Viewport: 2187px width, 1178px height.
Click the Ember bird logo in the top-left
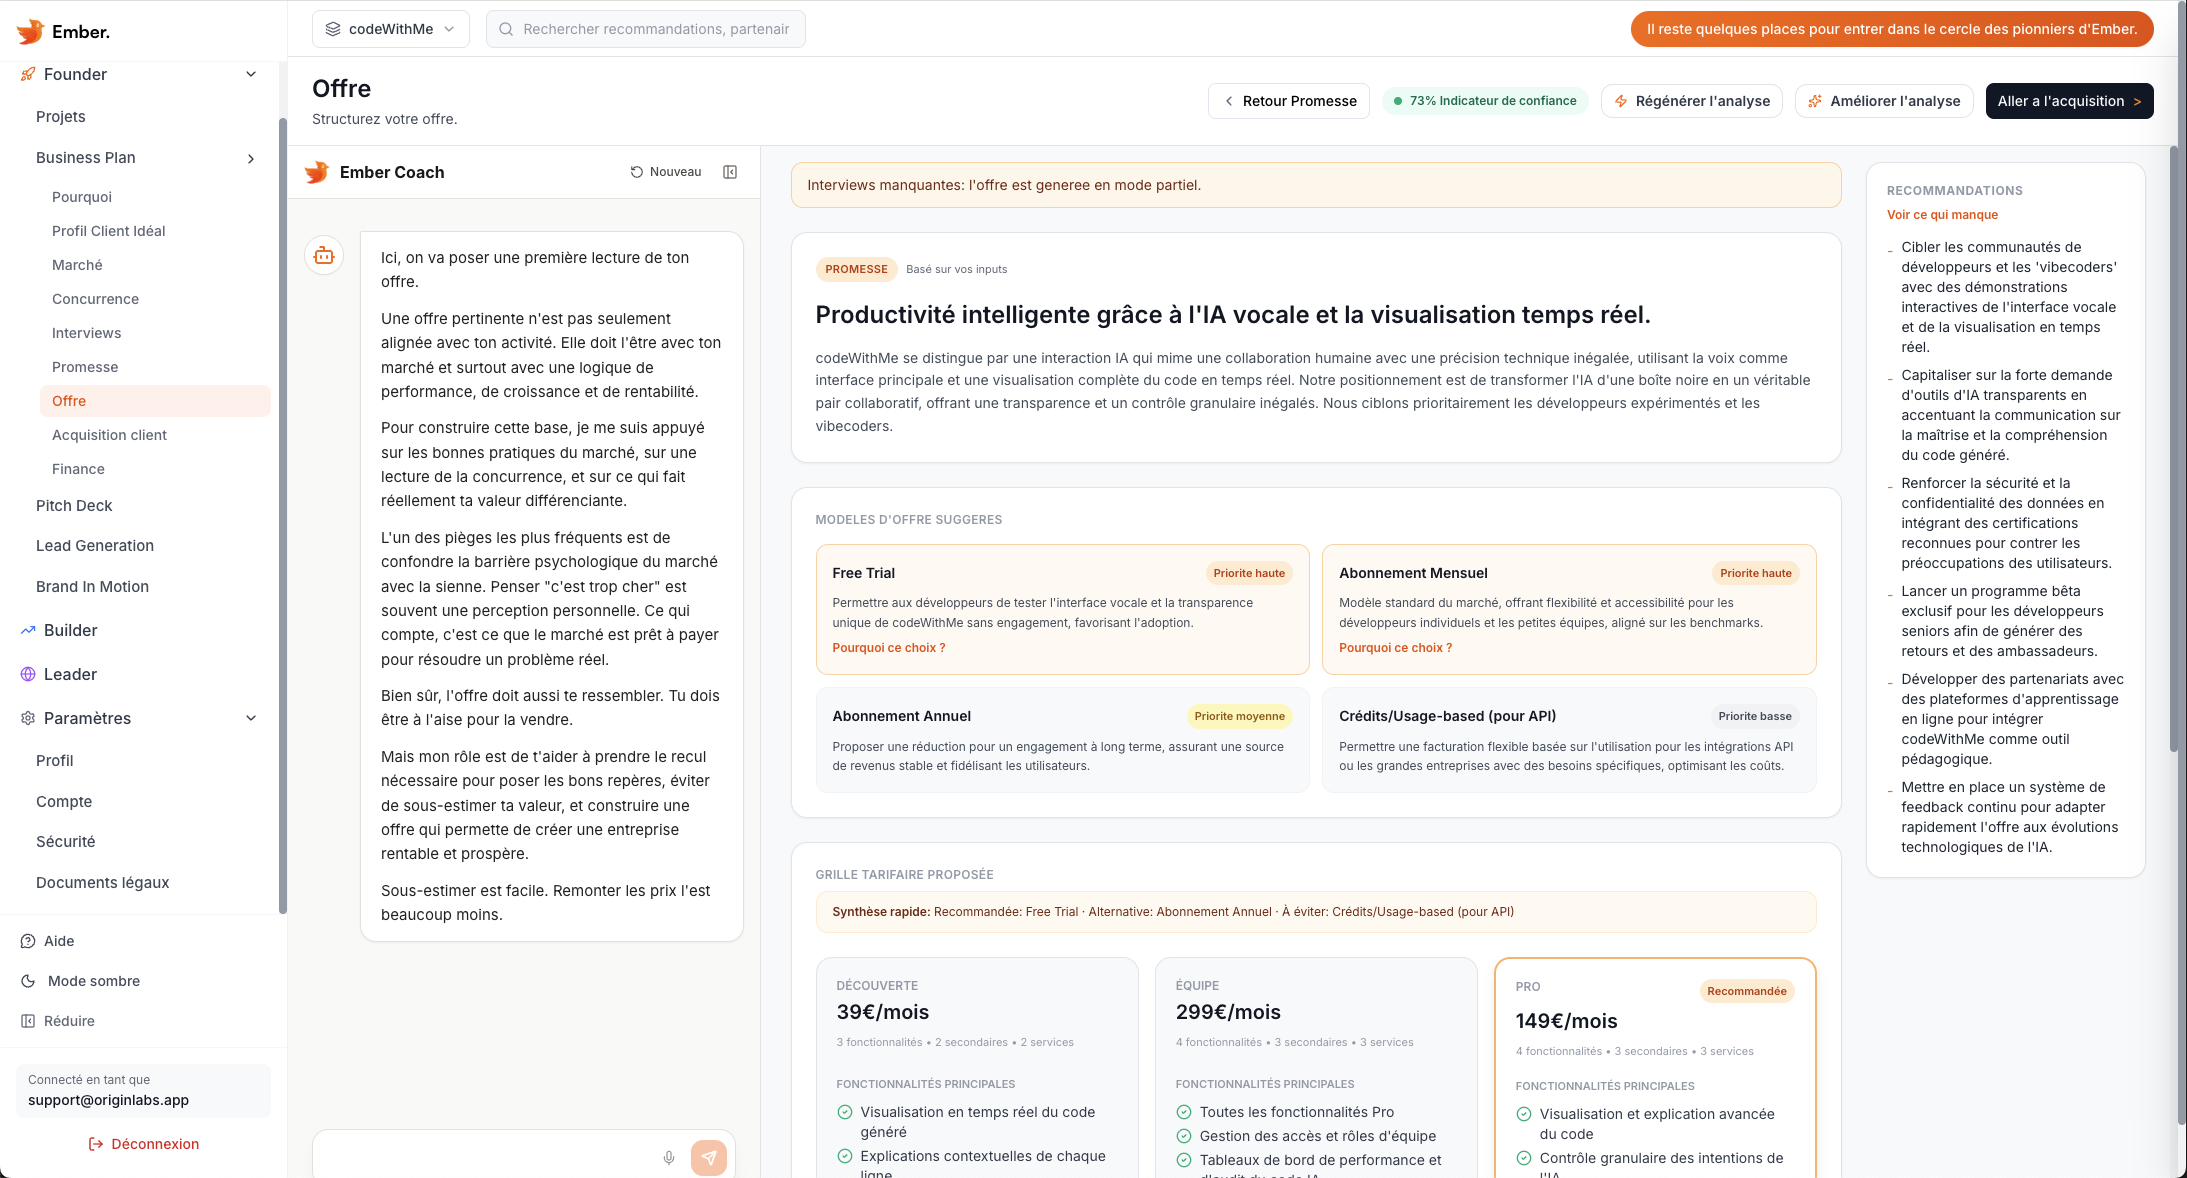pyautogui.click(x=29, y=31)
